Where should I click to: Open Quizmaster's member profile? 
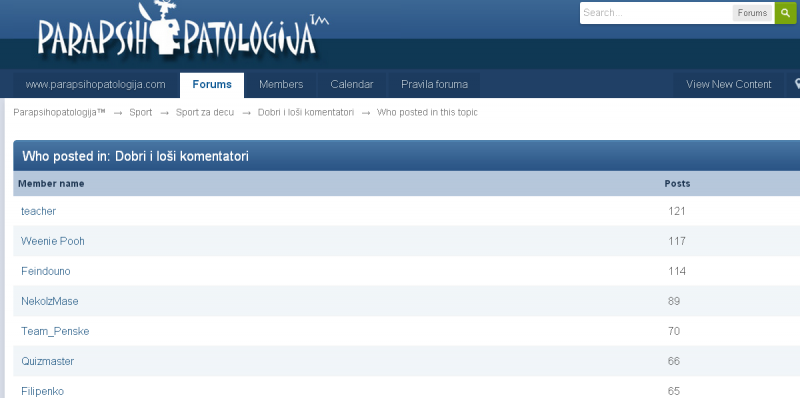47,362
